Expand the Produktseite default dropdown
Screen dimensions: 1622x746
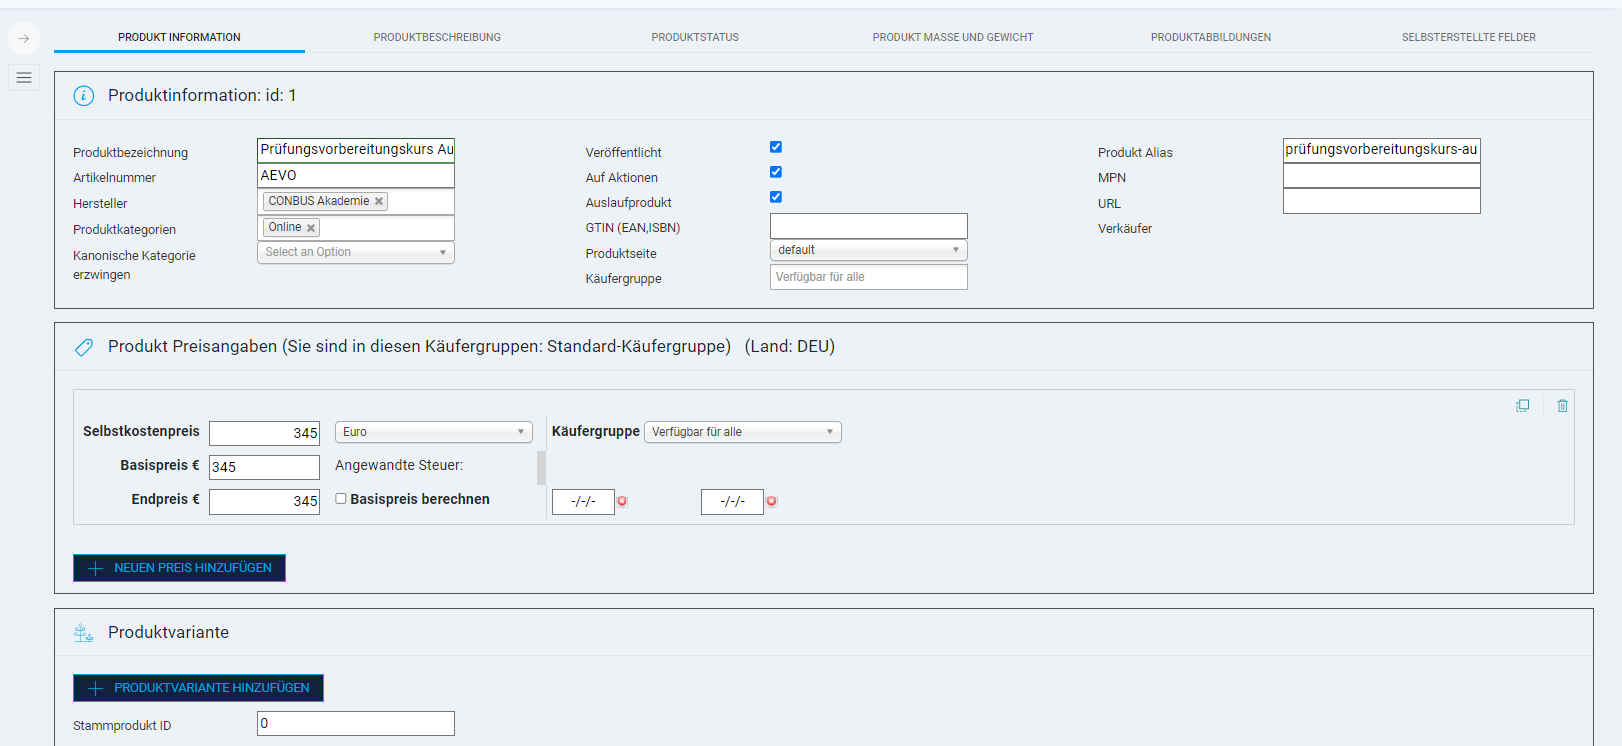[x=868, y=250]
